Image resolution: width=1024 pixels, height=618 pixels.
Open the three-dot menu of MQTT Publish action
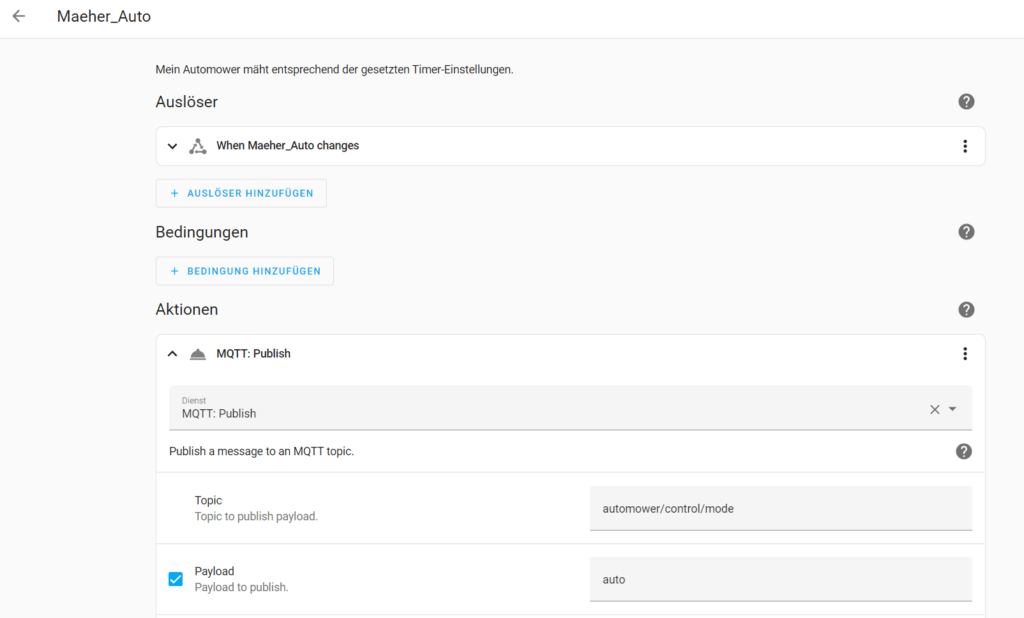tap(965, 354)
